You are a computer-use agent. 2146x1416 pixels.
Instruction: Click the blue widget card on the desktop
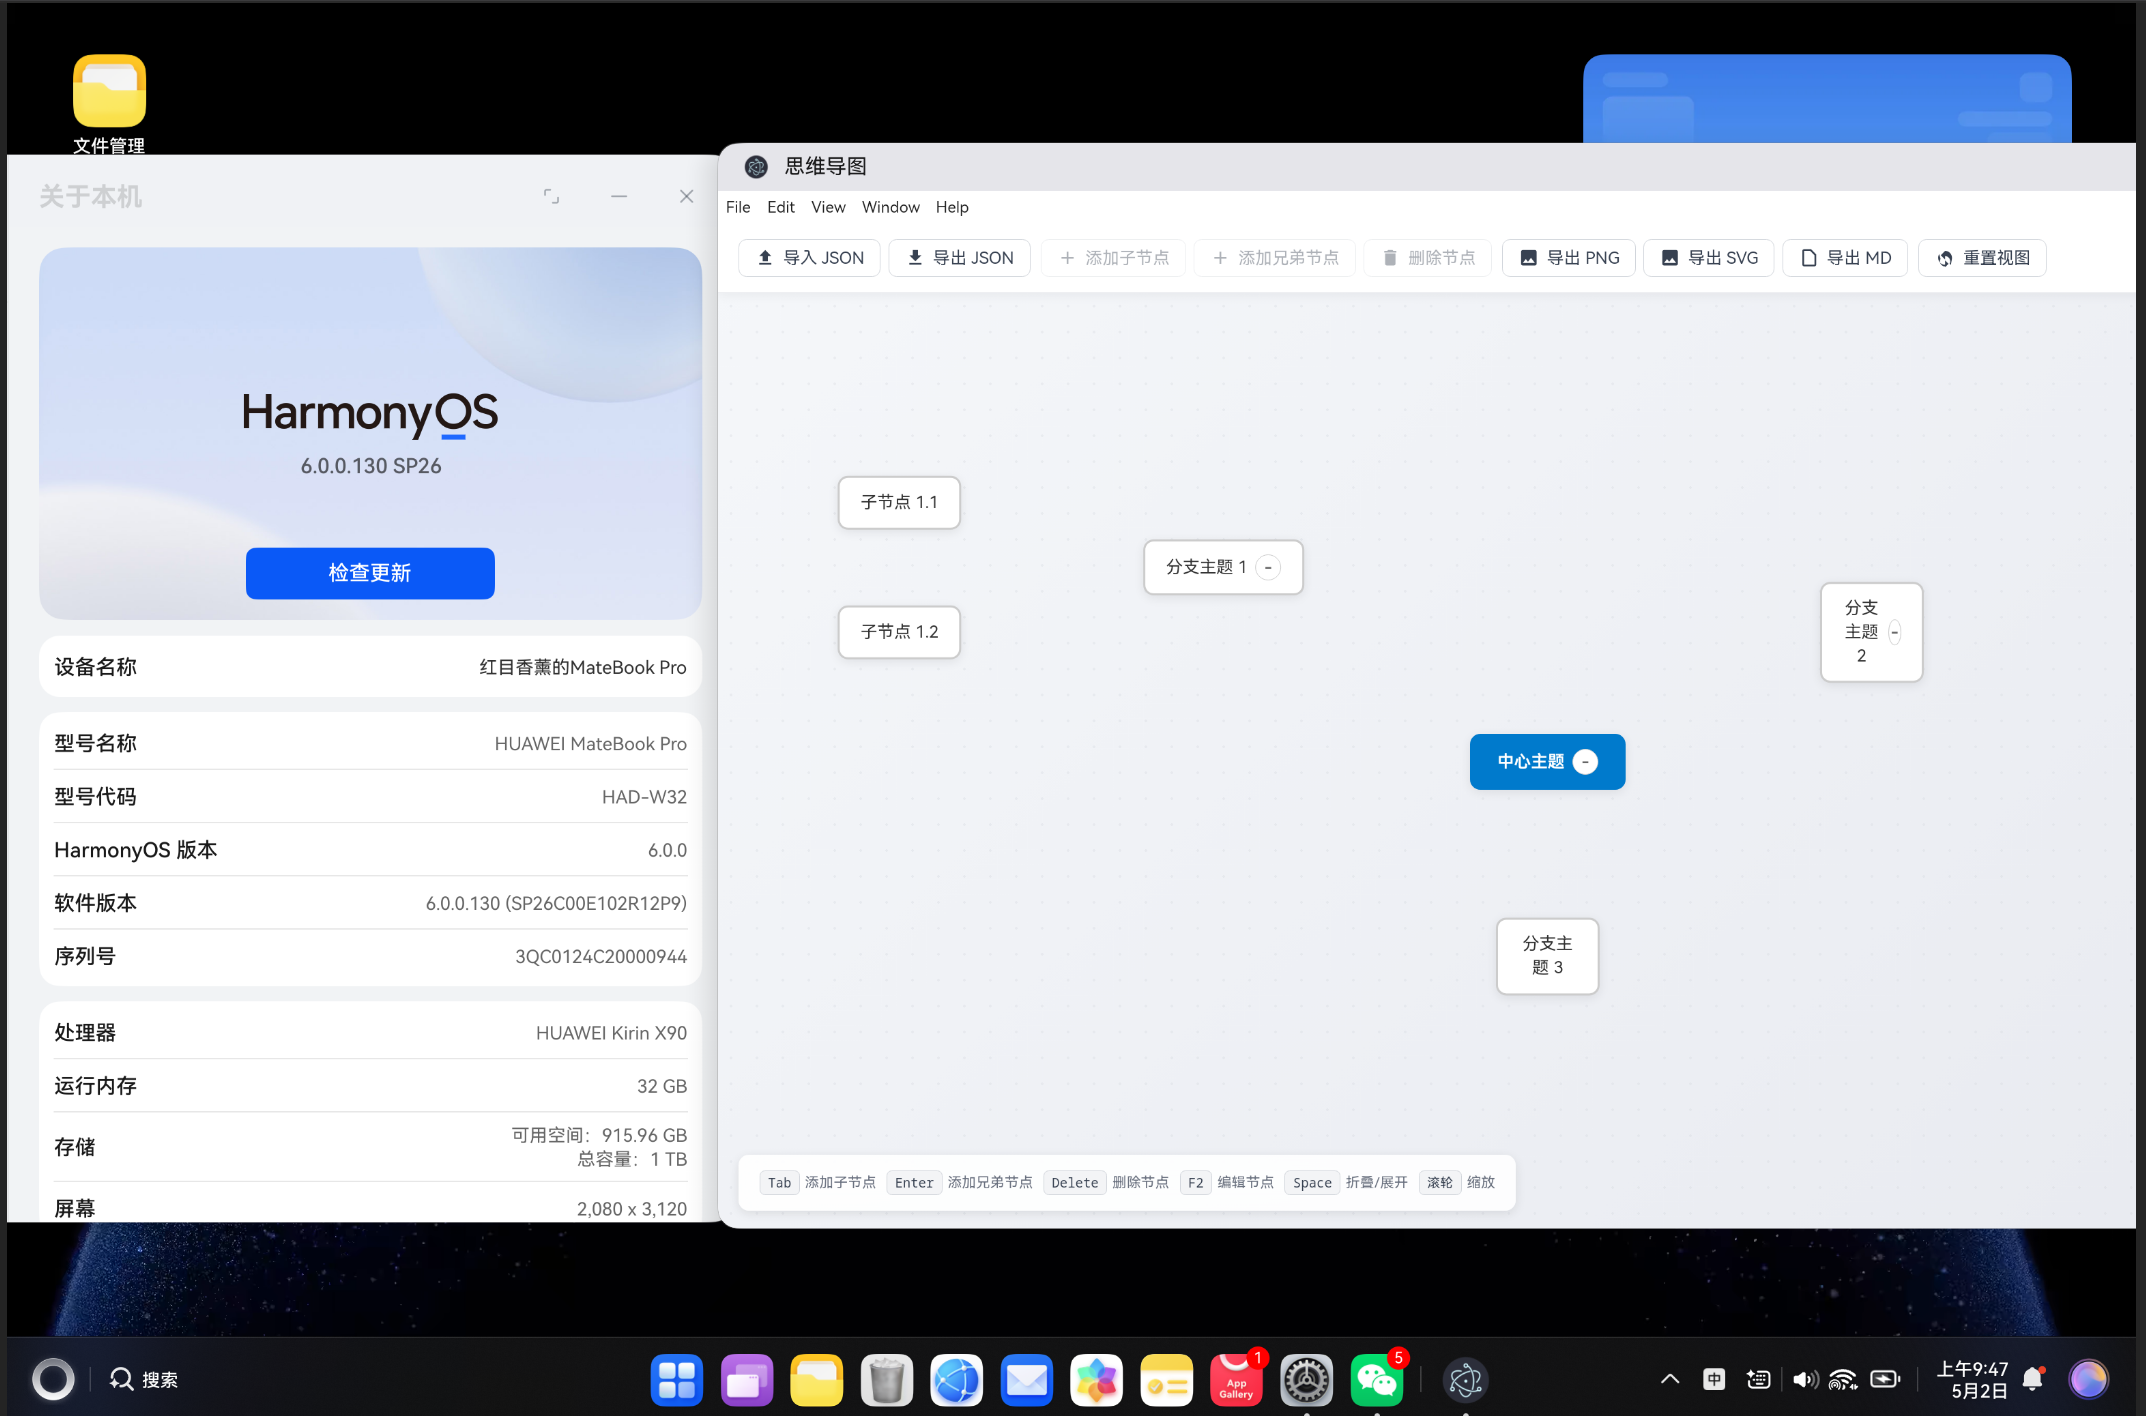pos(1827,98)
